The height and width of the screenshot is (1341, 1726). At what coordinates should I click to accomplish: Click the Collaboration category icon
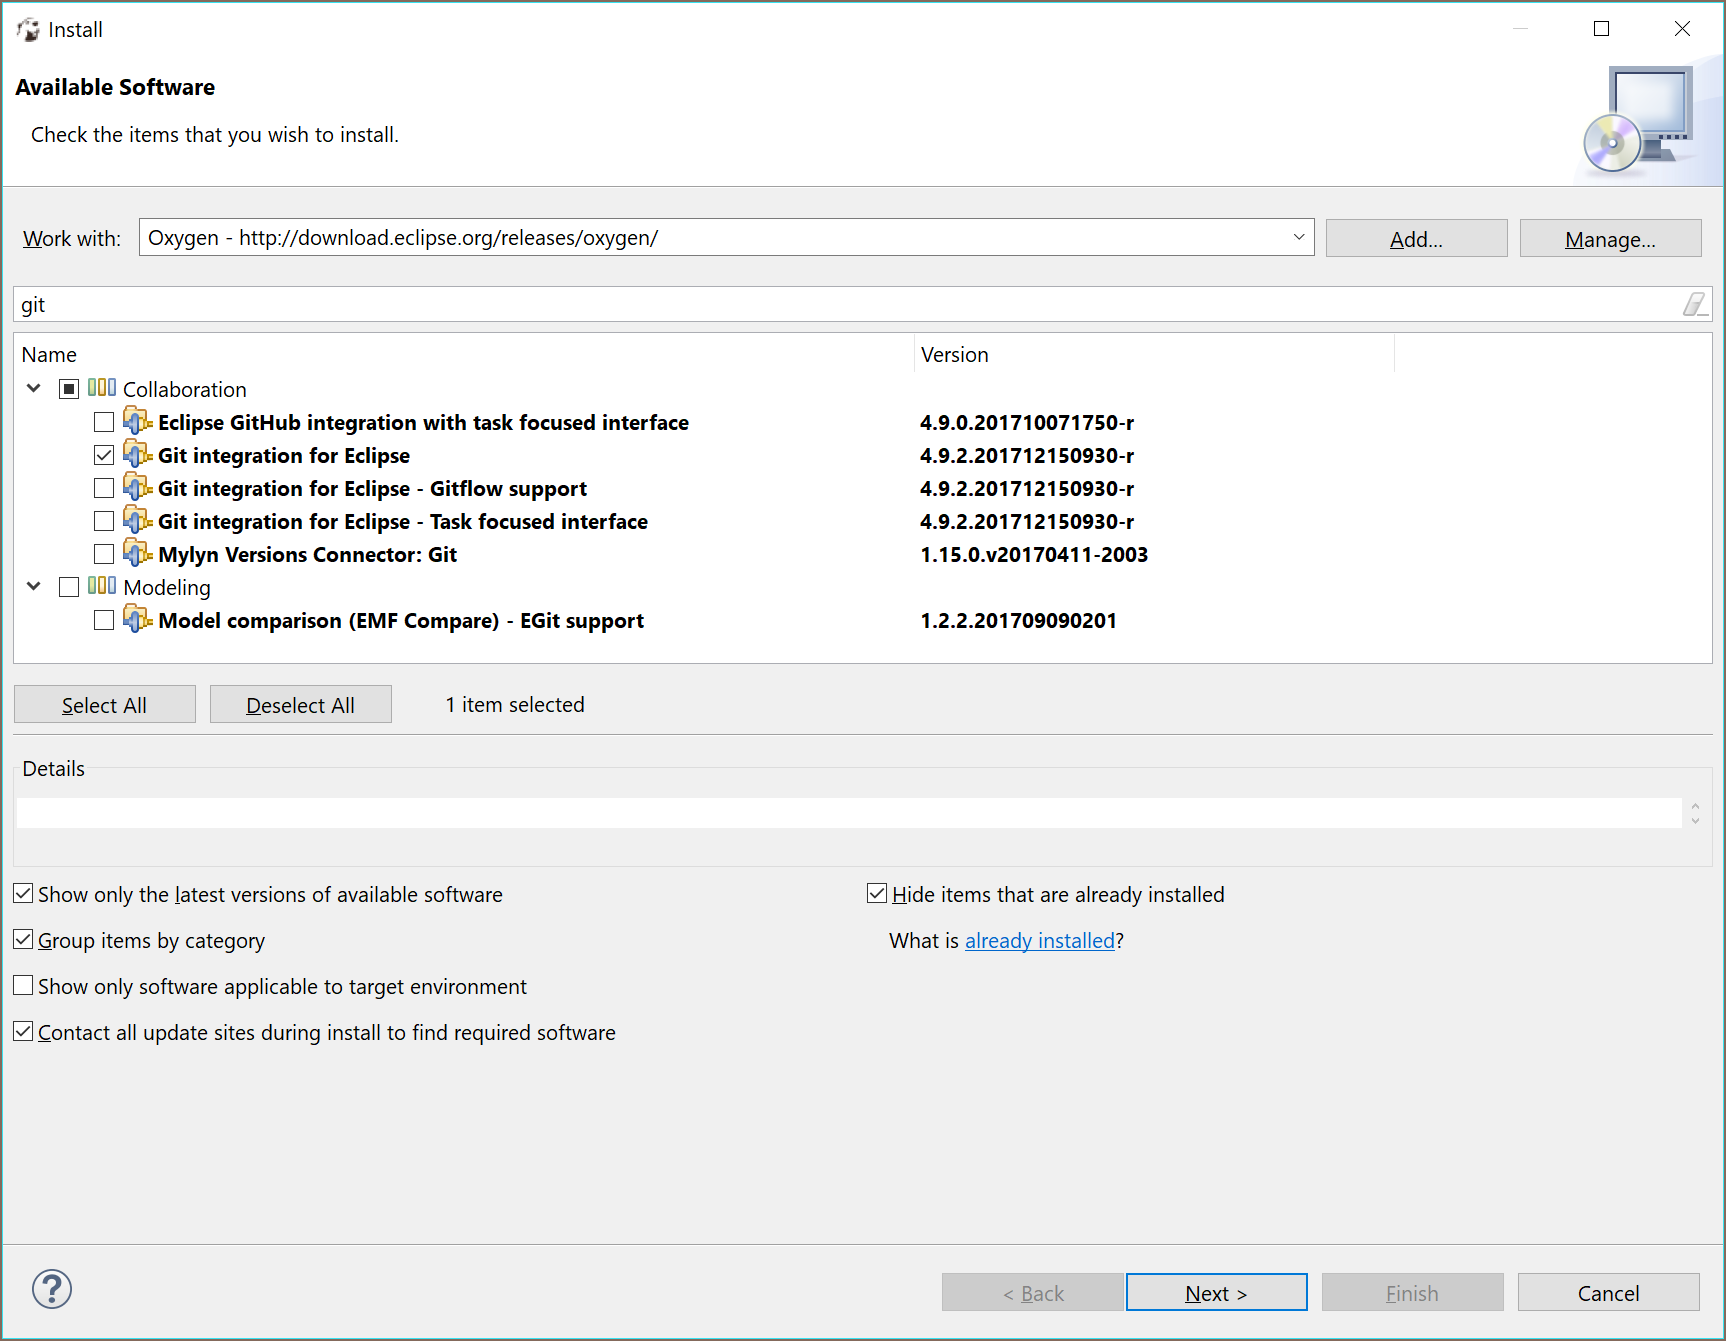tap(101, 388)
